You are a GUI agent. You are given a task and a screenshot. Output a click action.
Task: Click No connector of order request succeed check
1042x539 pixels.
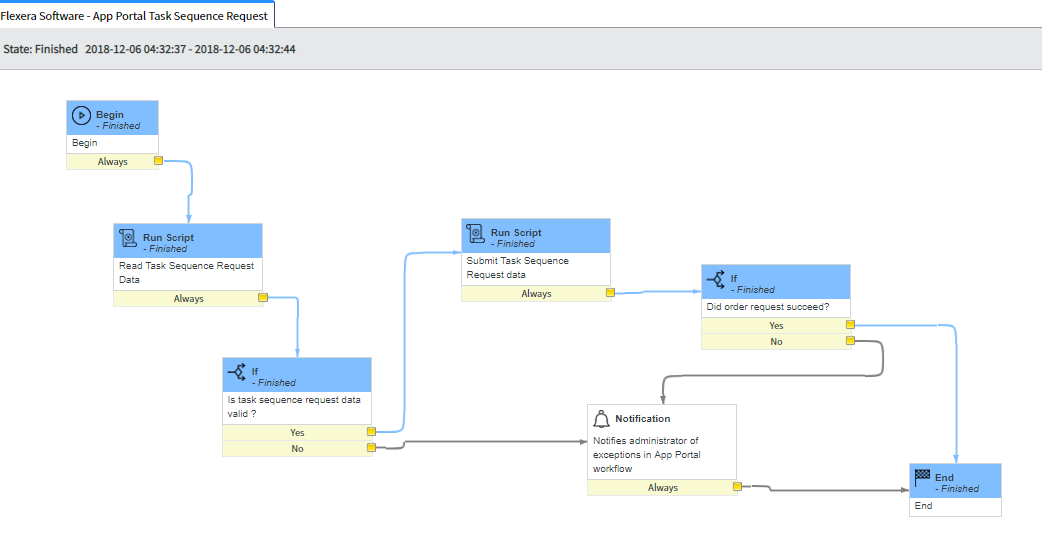tap(850, 341)
